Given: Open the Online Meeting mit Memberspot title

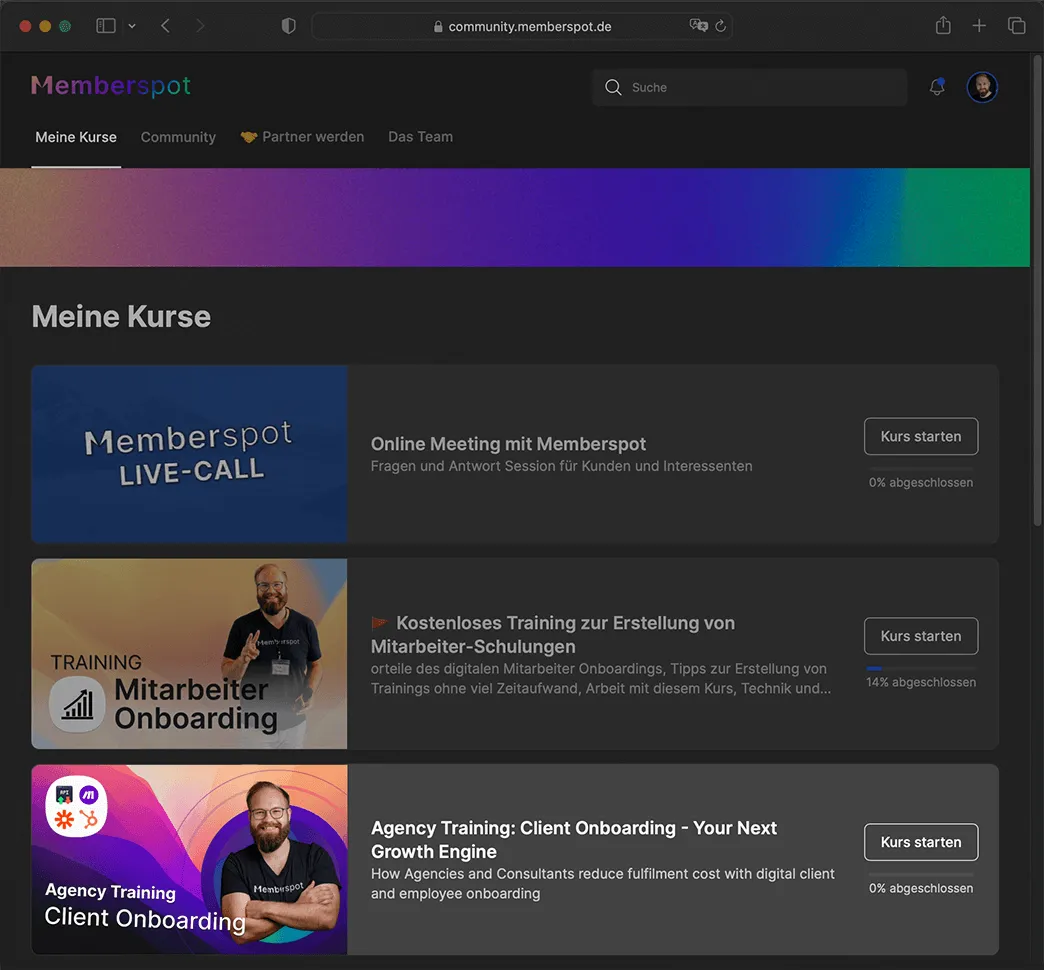Looking at the screenshot, I should pyautogui.click(x=508, y=444).
